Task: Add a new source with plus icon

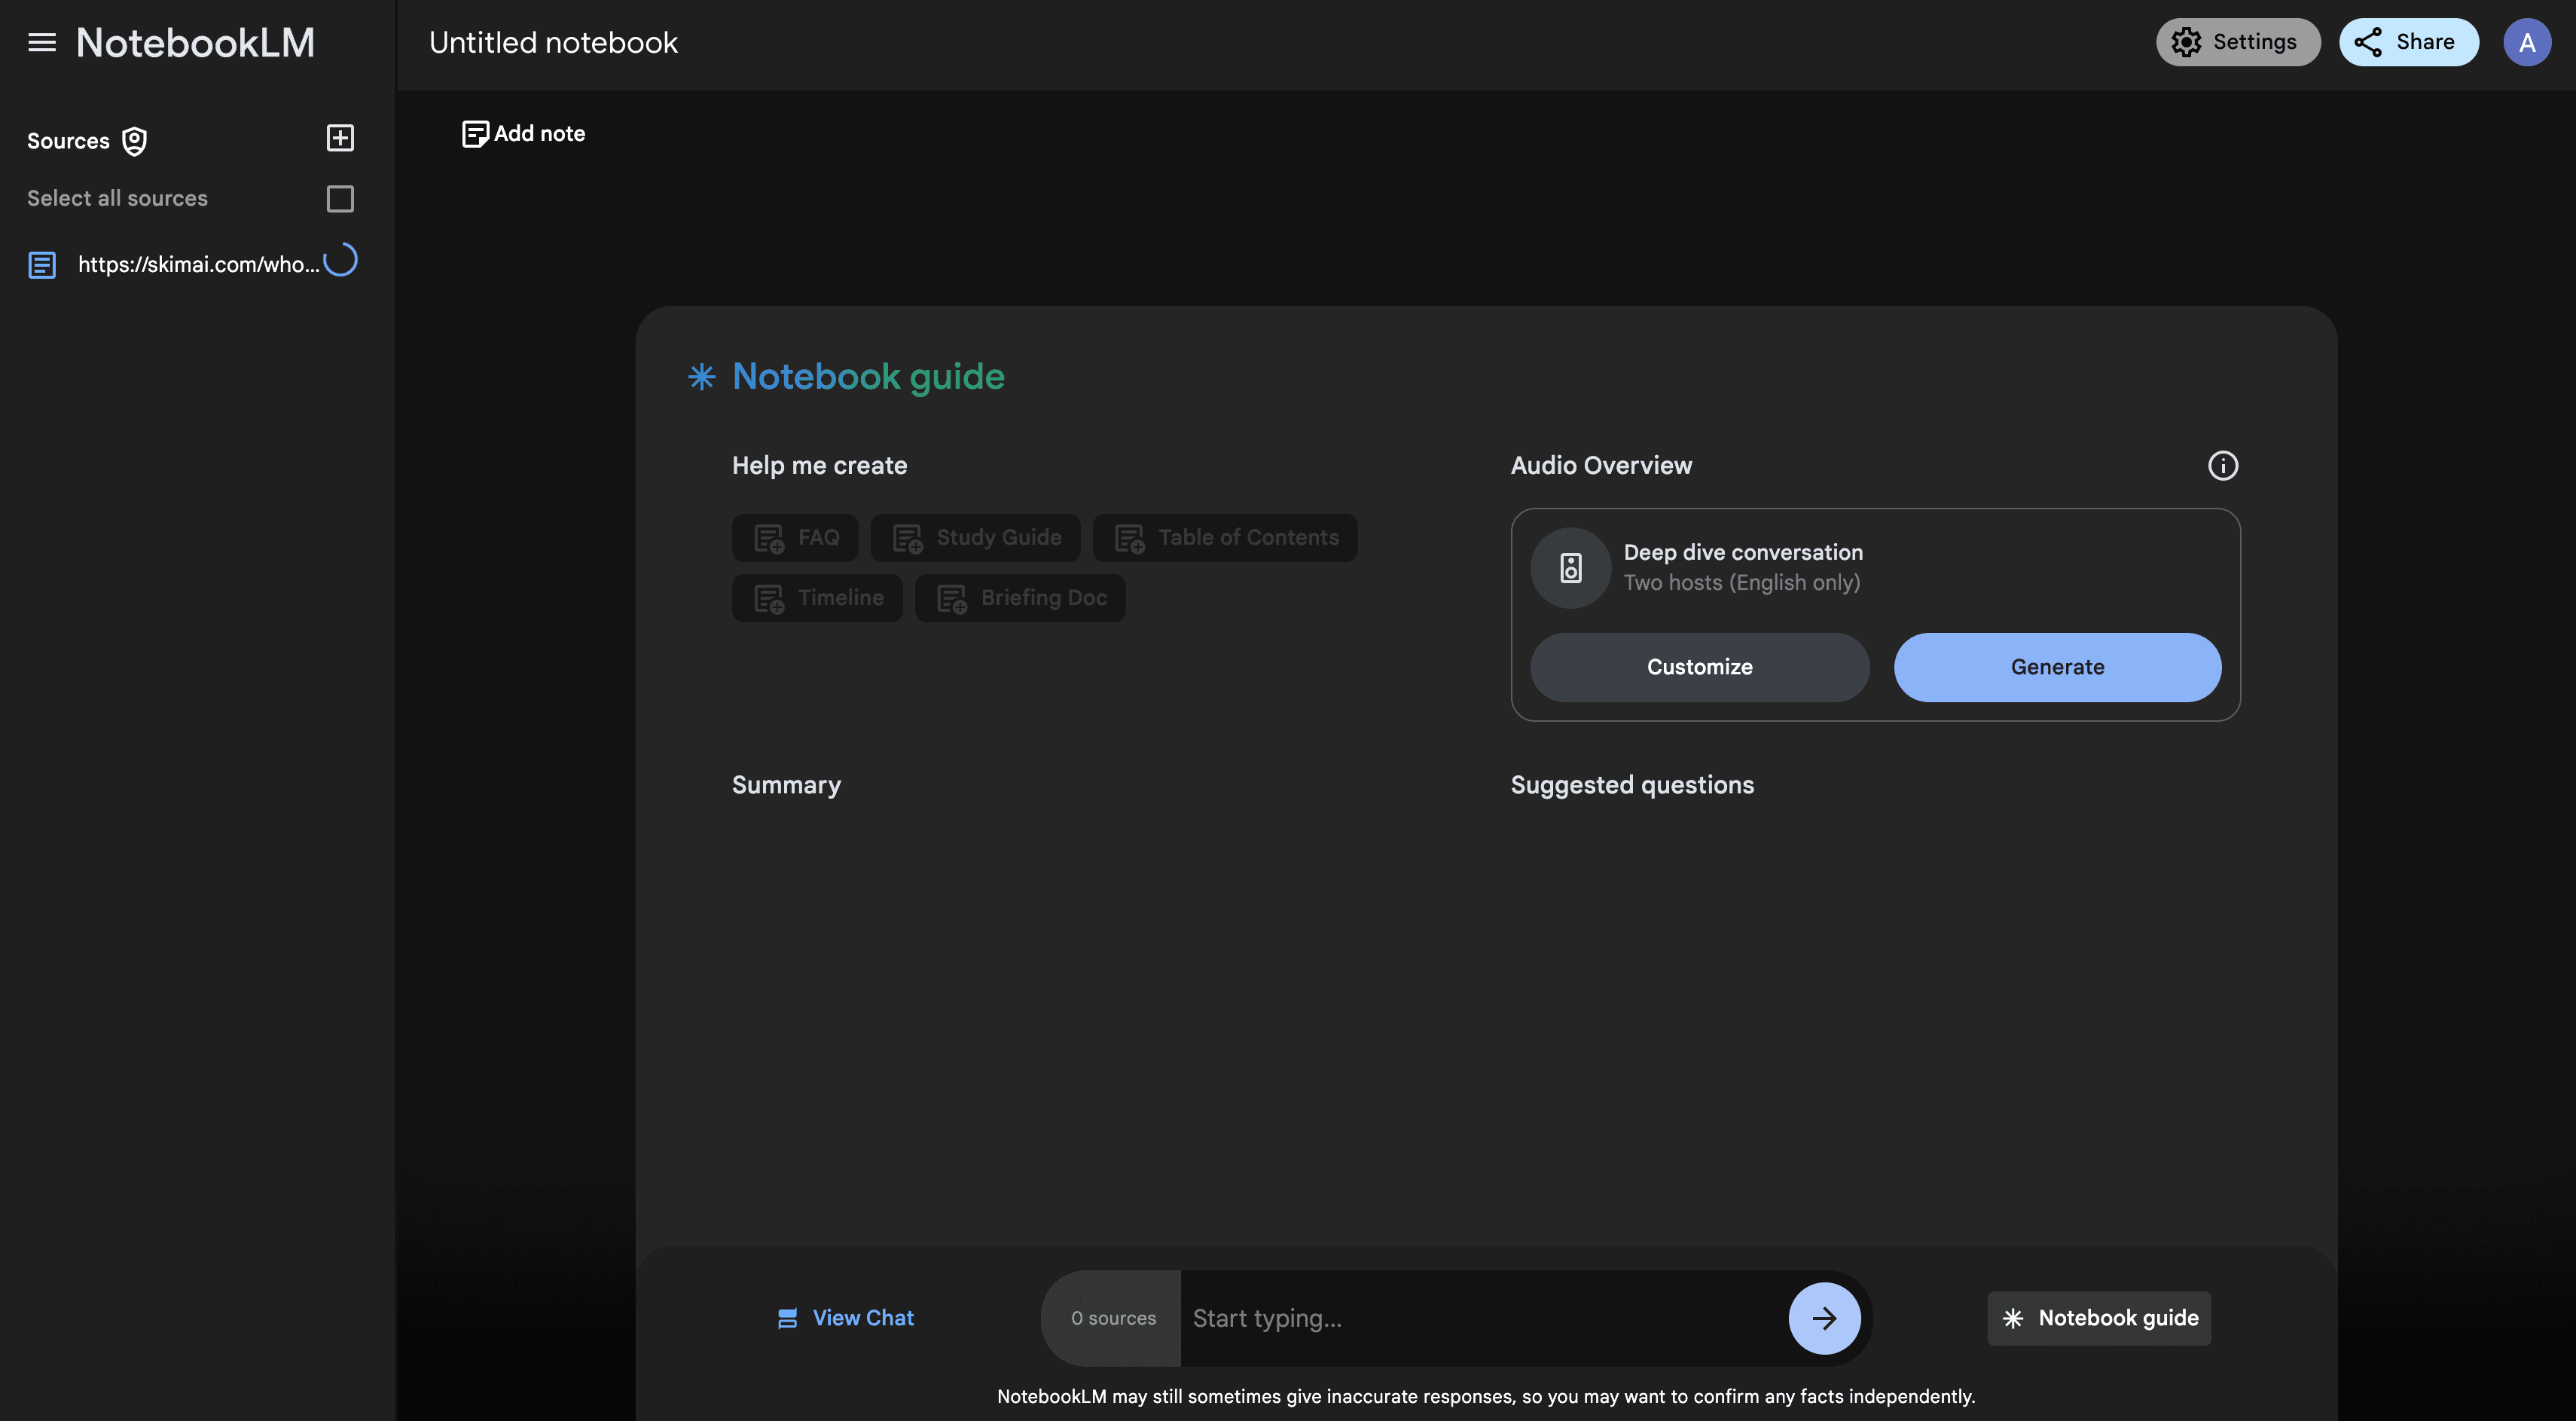Action: click(x=340, y=138)
